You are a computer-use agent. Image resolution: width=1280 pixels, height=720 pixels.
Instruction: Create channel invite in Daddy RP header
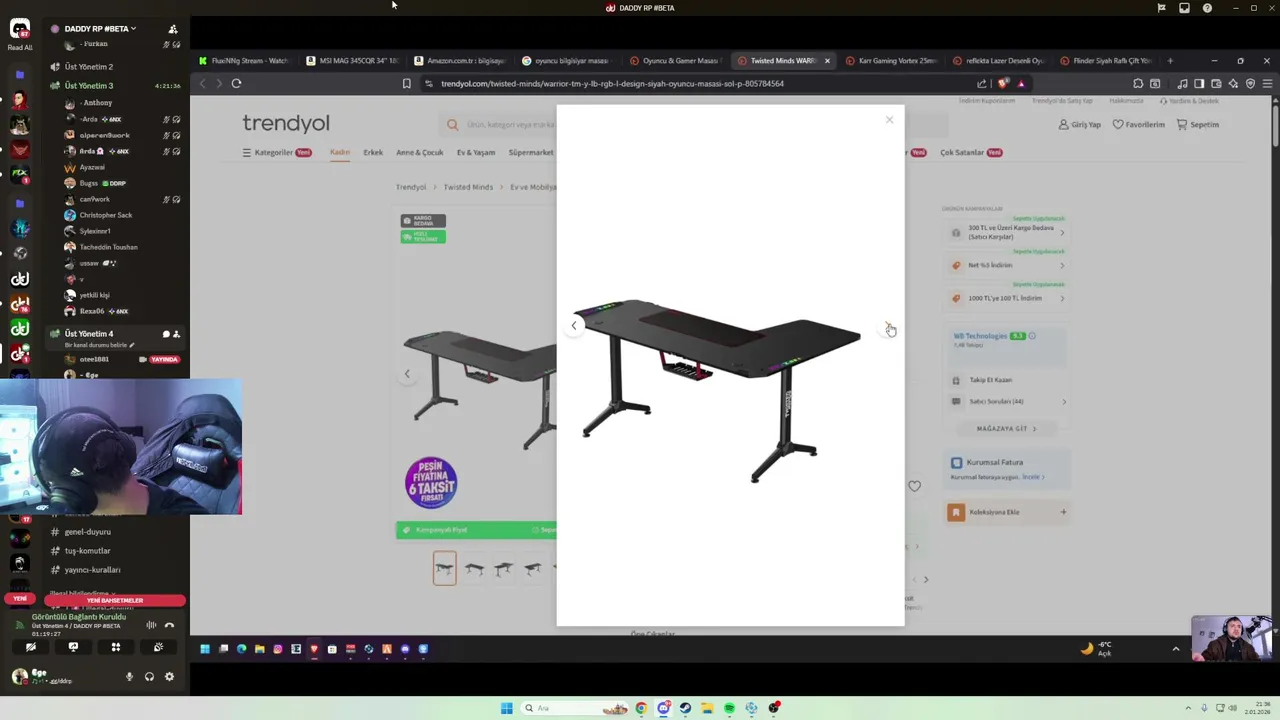click(173, 29)
